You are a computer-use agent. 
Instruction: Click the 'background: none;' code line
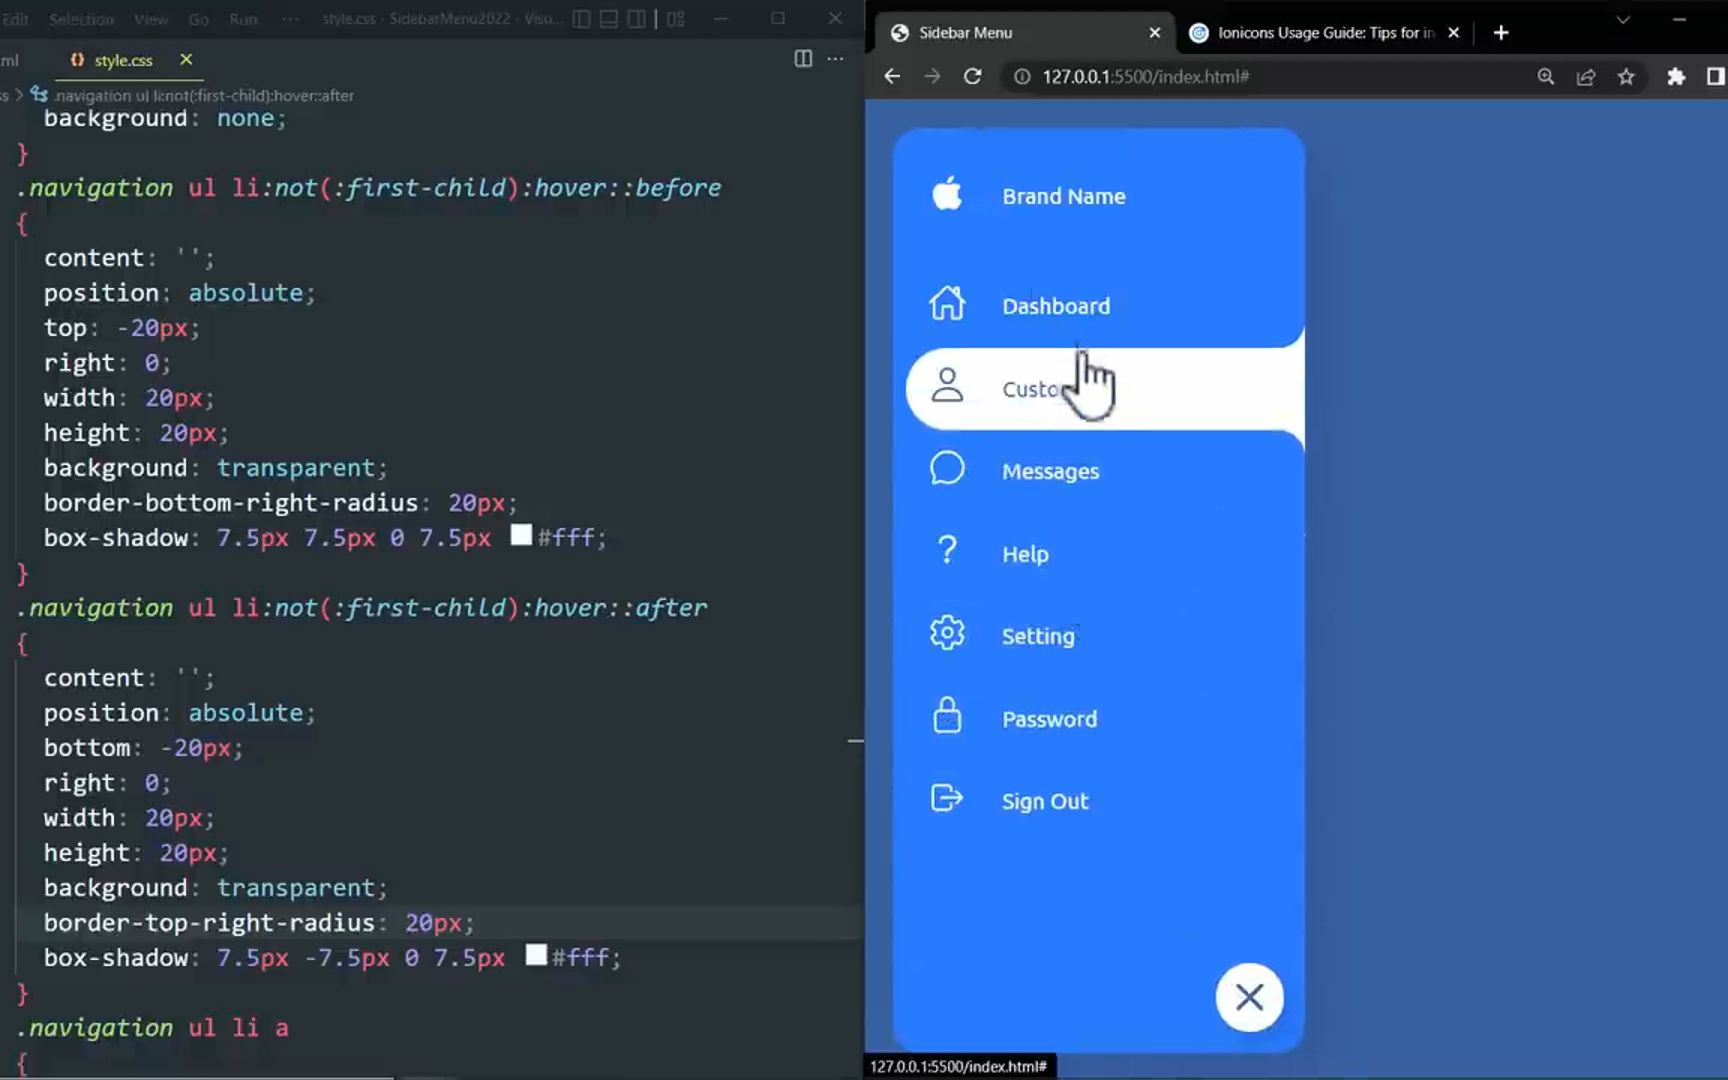tap(165, 118)
